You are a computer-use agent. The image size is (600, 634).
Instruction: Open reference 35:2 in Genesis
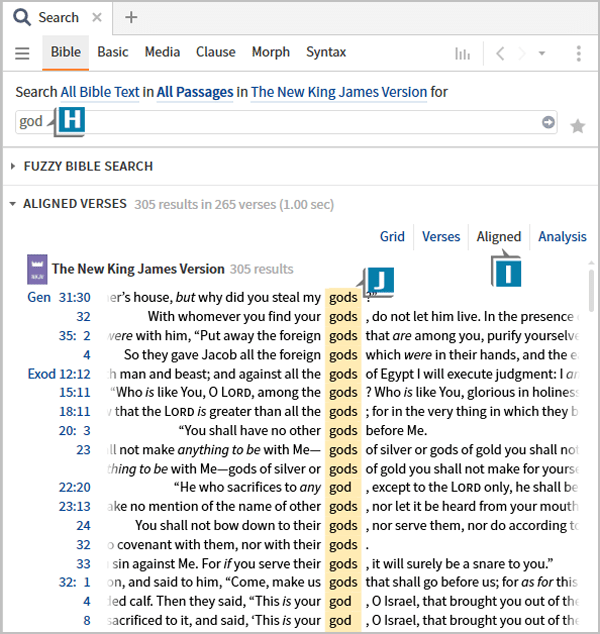pos(74,336)
